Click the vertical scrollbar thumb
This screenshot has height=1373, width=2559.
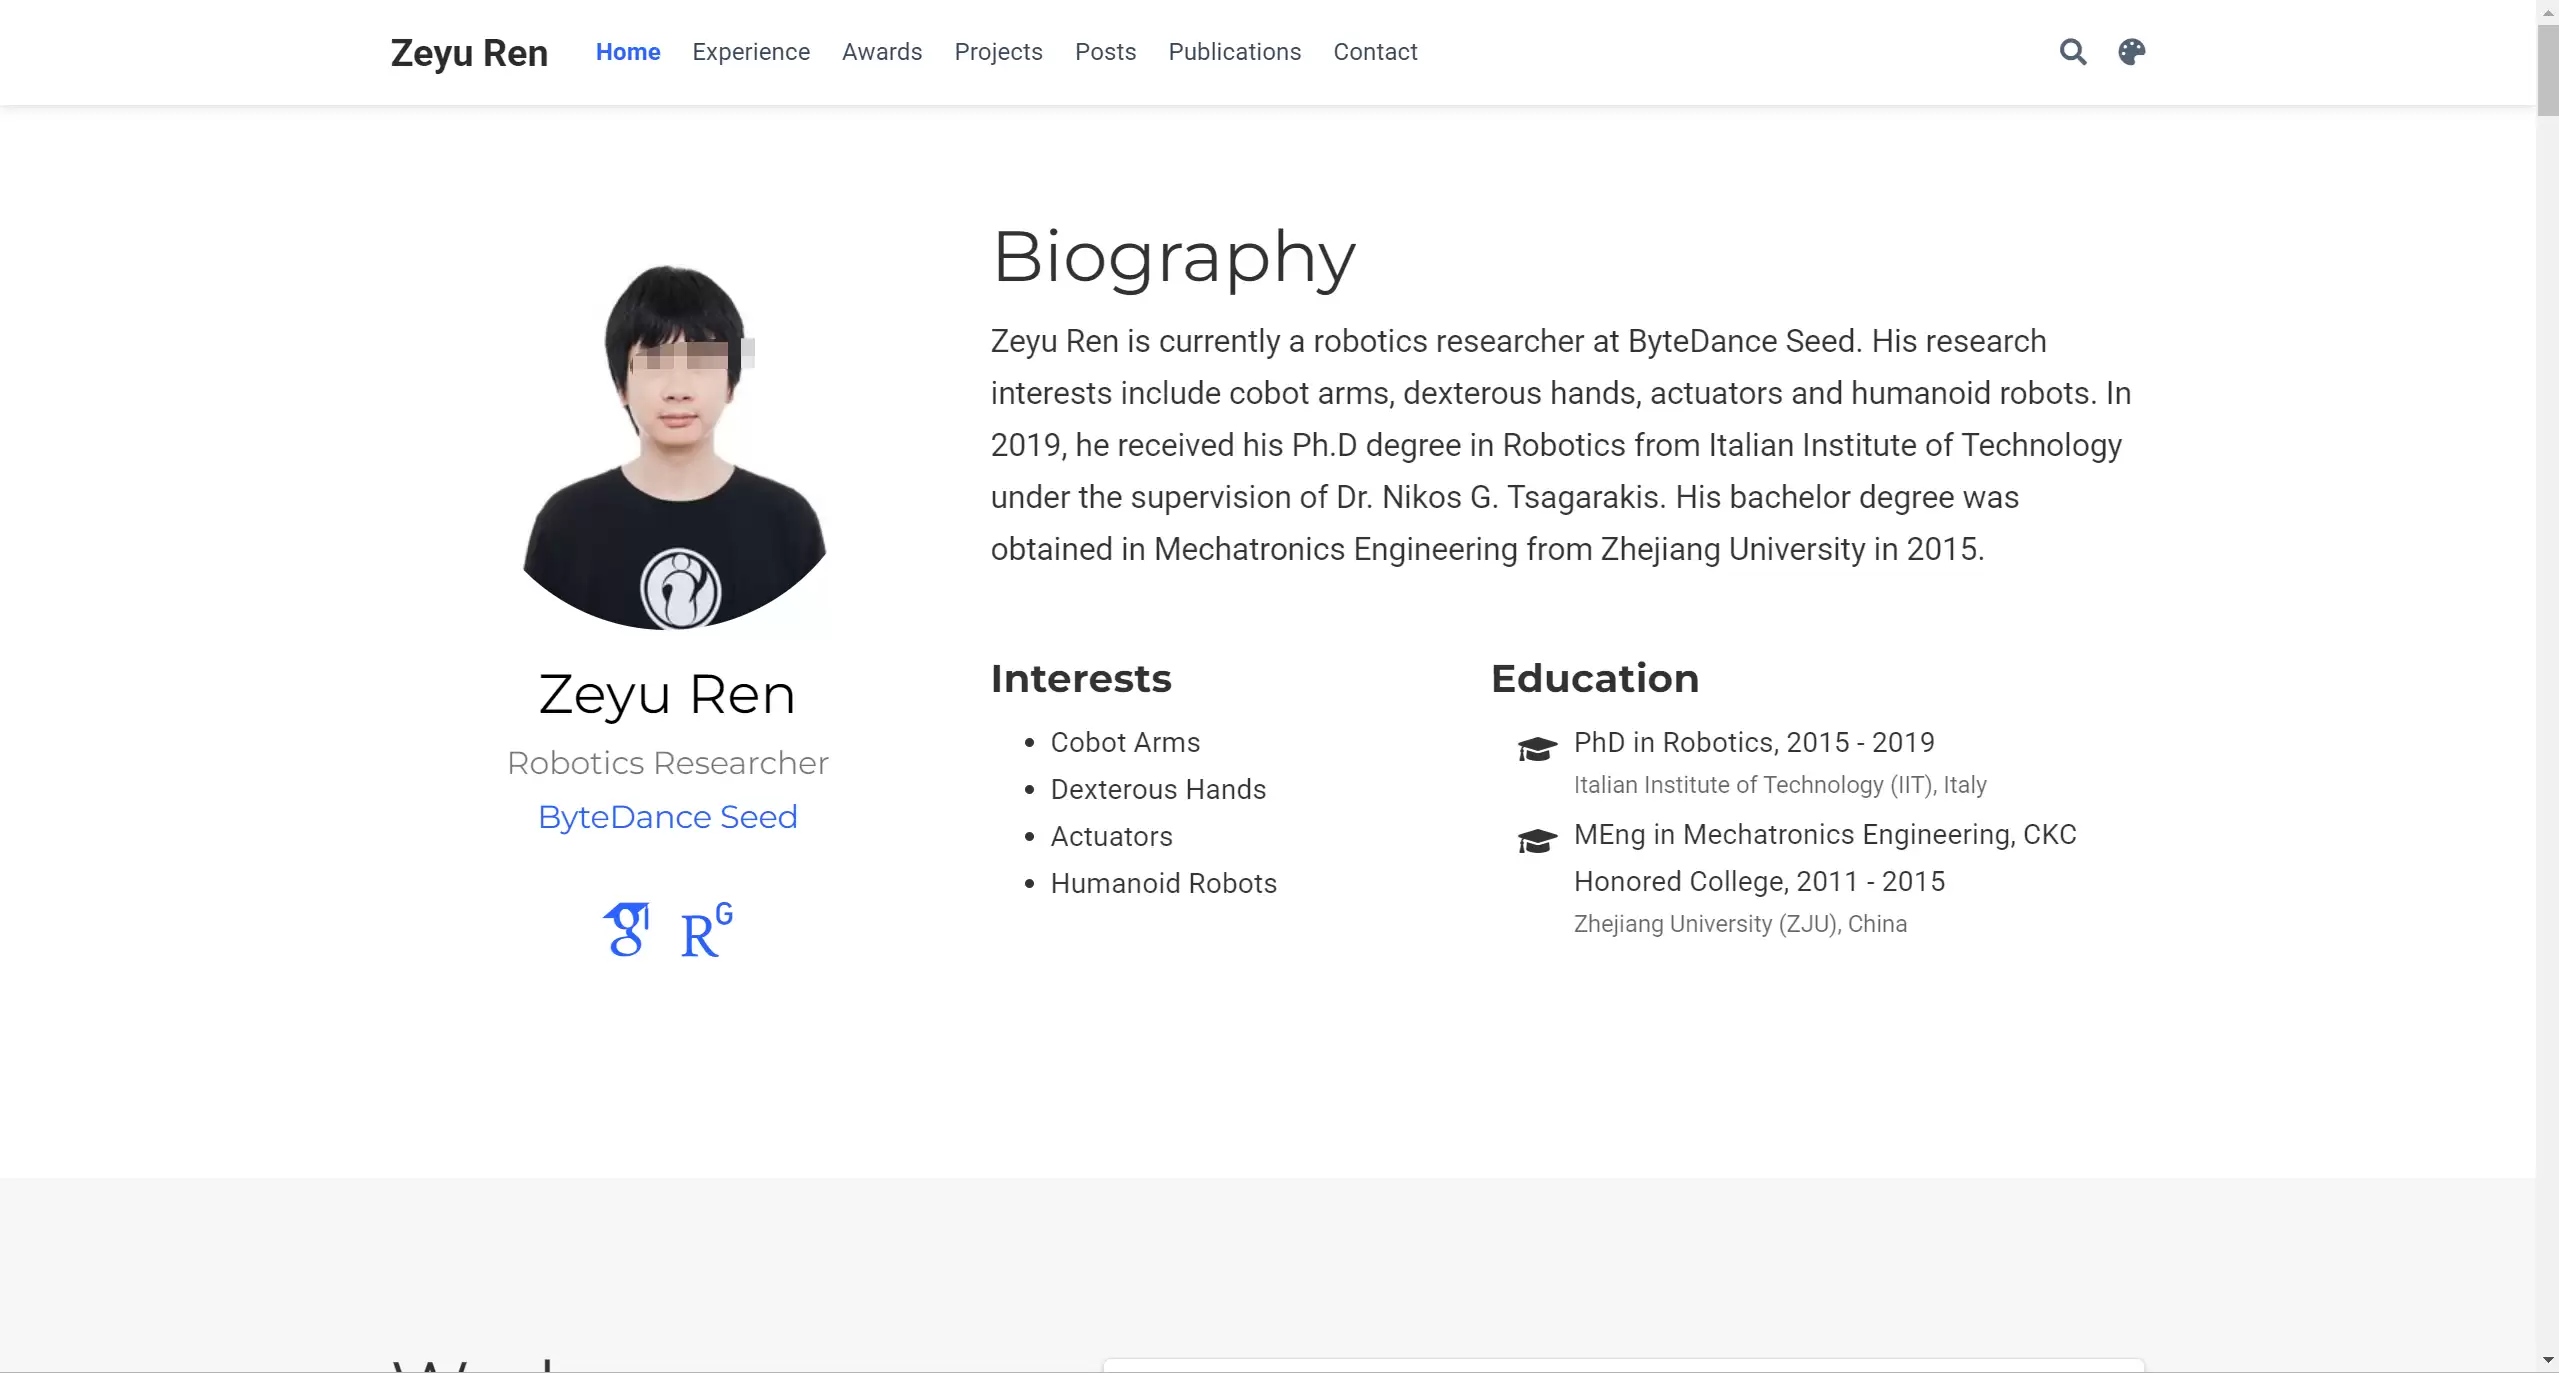(2547, 70)
